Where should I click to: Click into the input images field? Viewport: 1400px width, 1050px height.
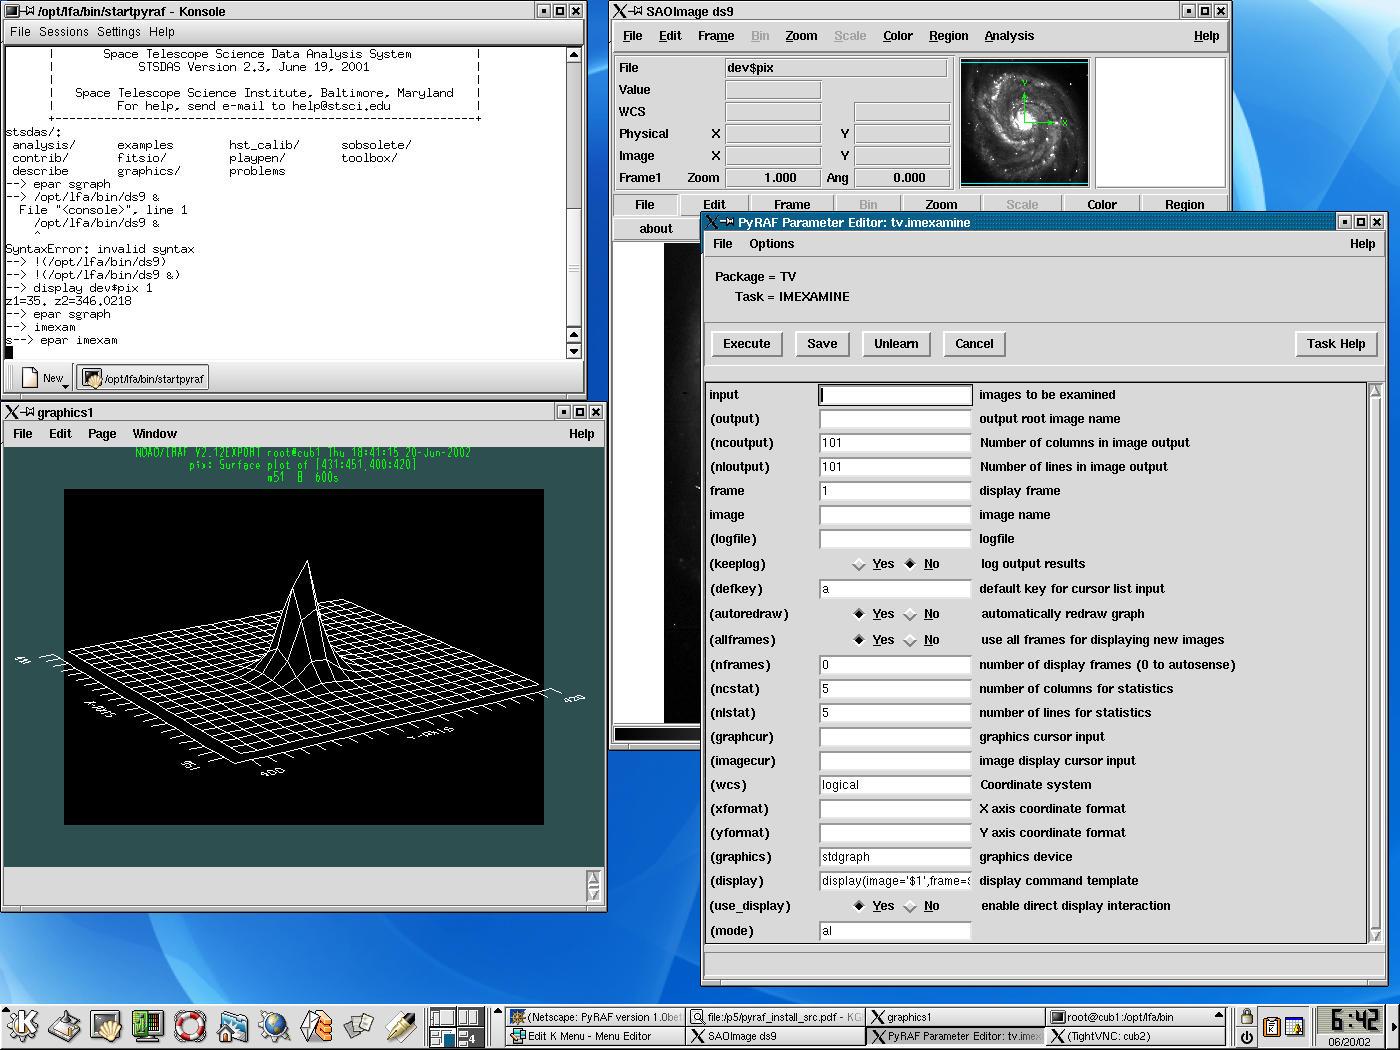point(894,395)
